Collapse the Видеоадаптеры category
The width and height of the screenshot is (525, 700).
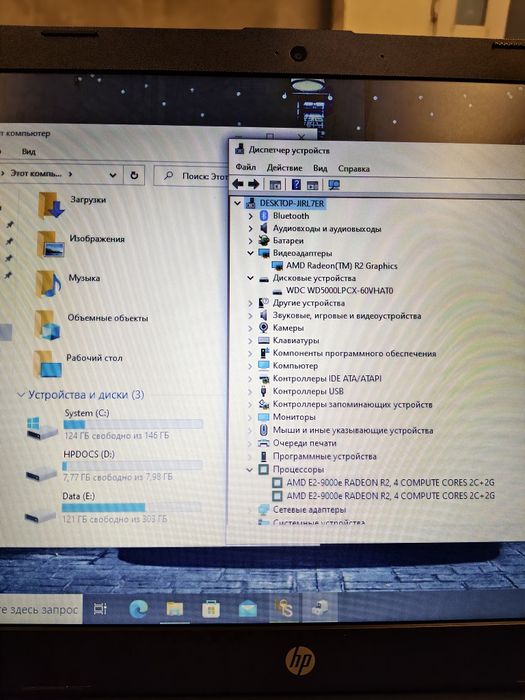pyautogui.click(x=250, y=253)
